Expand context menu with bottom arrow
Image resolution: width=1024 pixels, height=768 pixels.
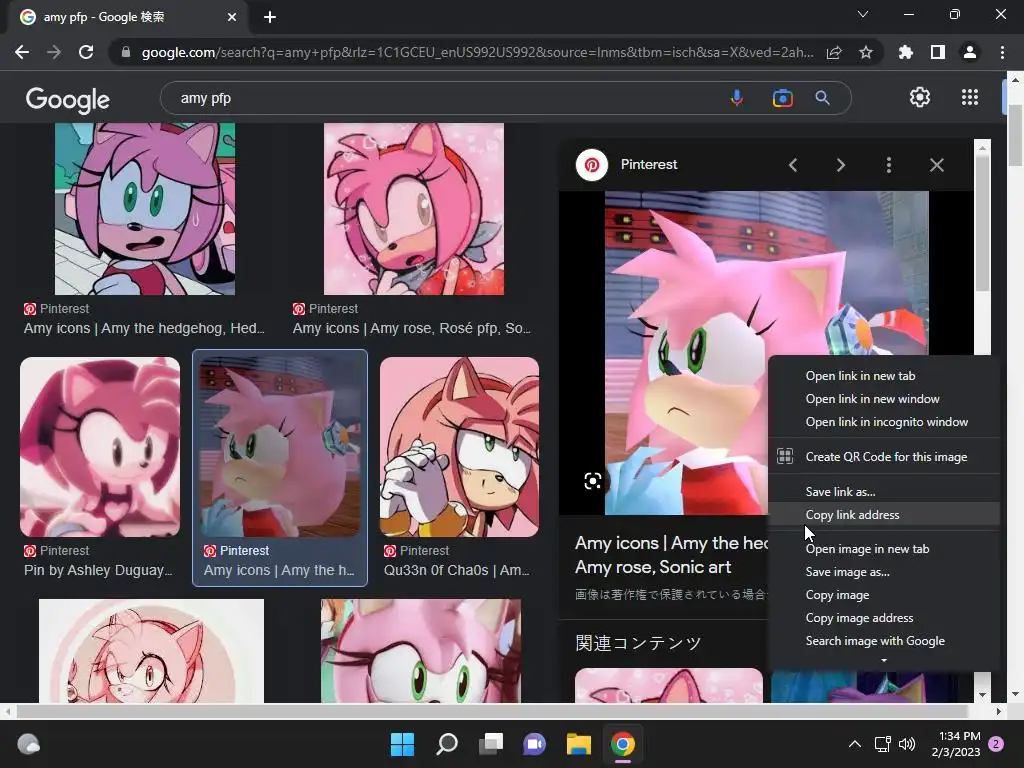884,661
